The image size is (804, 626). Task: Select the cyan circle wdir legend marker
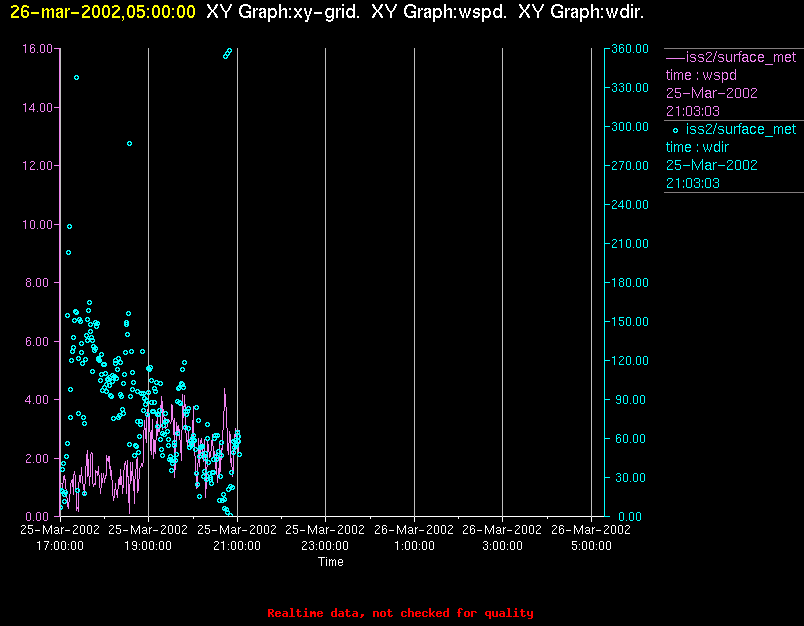tap(675, 130)
